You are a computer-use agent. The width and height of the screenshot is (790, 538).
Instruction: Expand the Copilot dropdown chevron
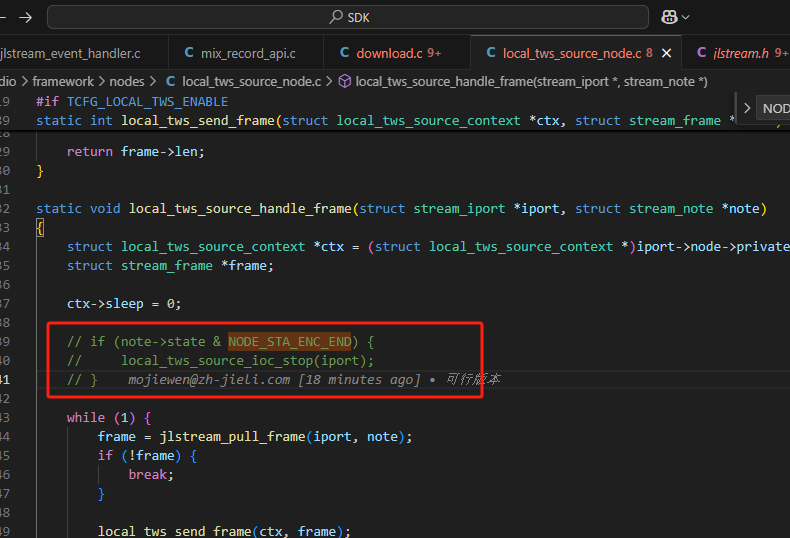click(x=685, y=18)
